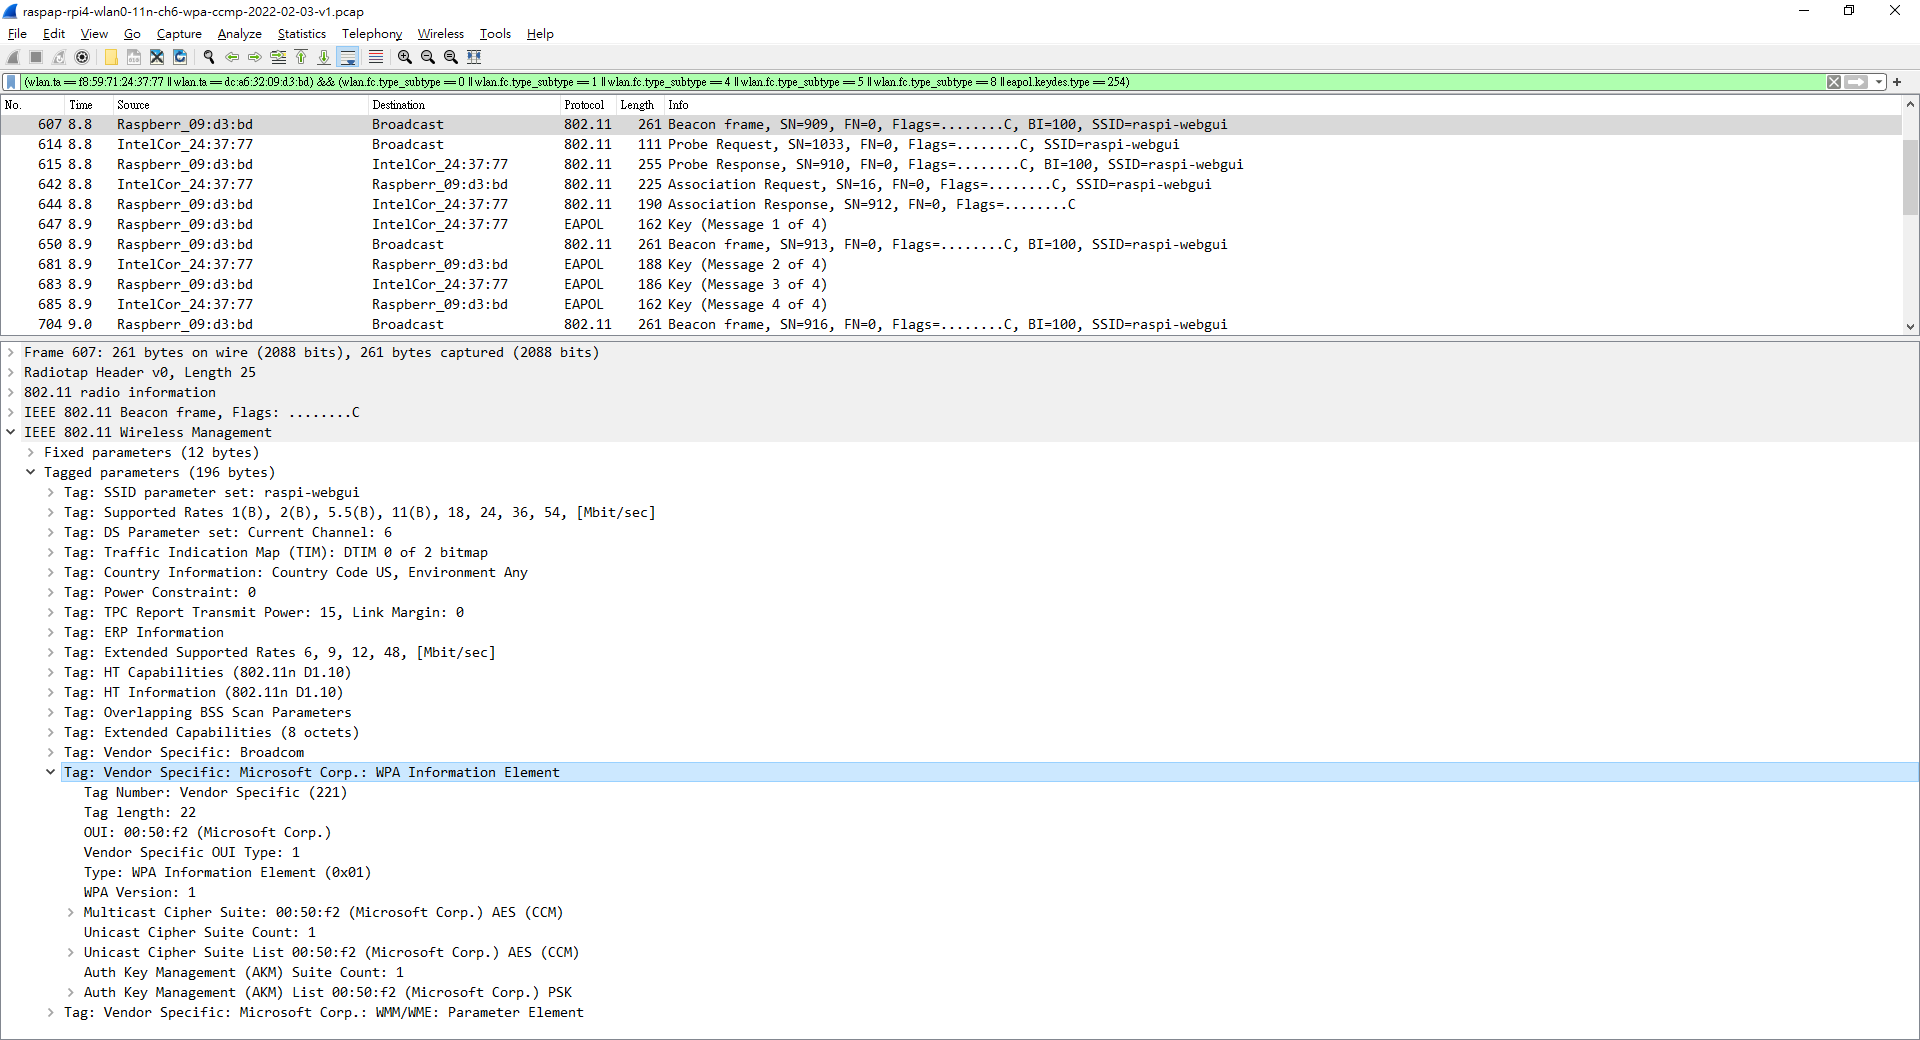1920x1040 pixels.
Task: Sort by the Source column header
Action: (241, 105)
